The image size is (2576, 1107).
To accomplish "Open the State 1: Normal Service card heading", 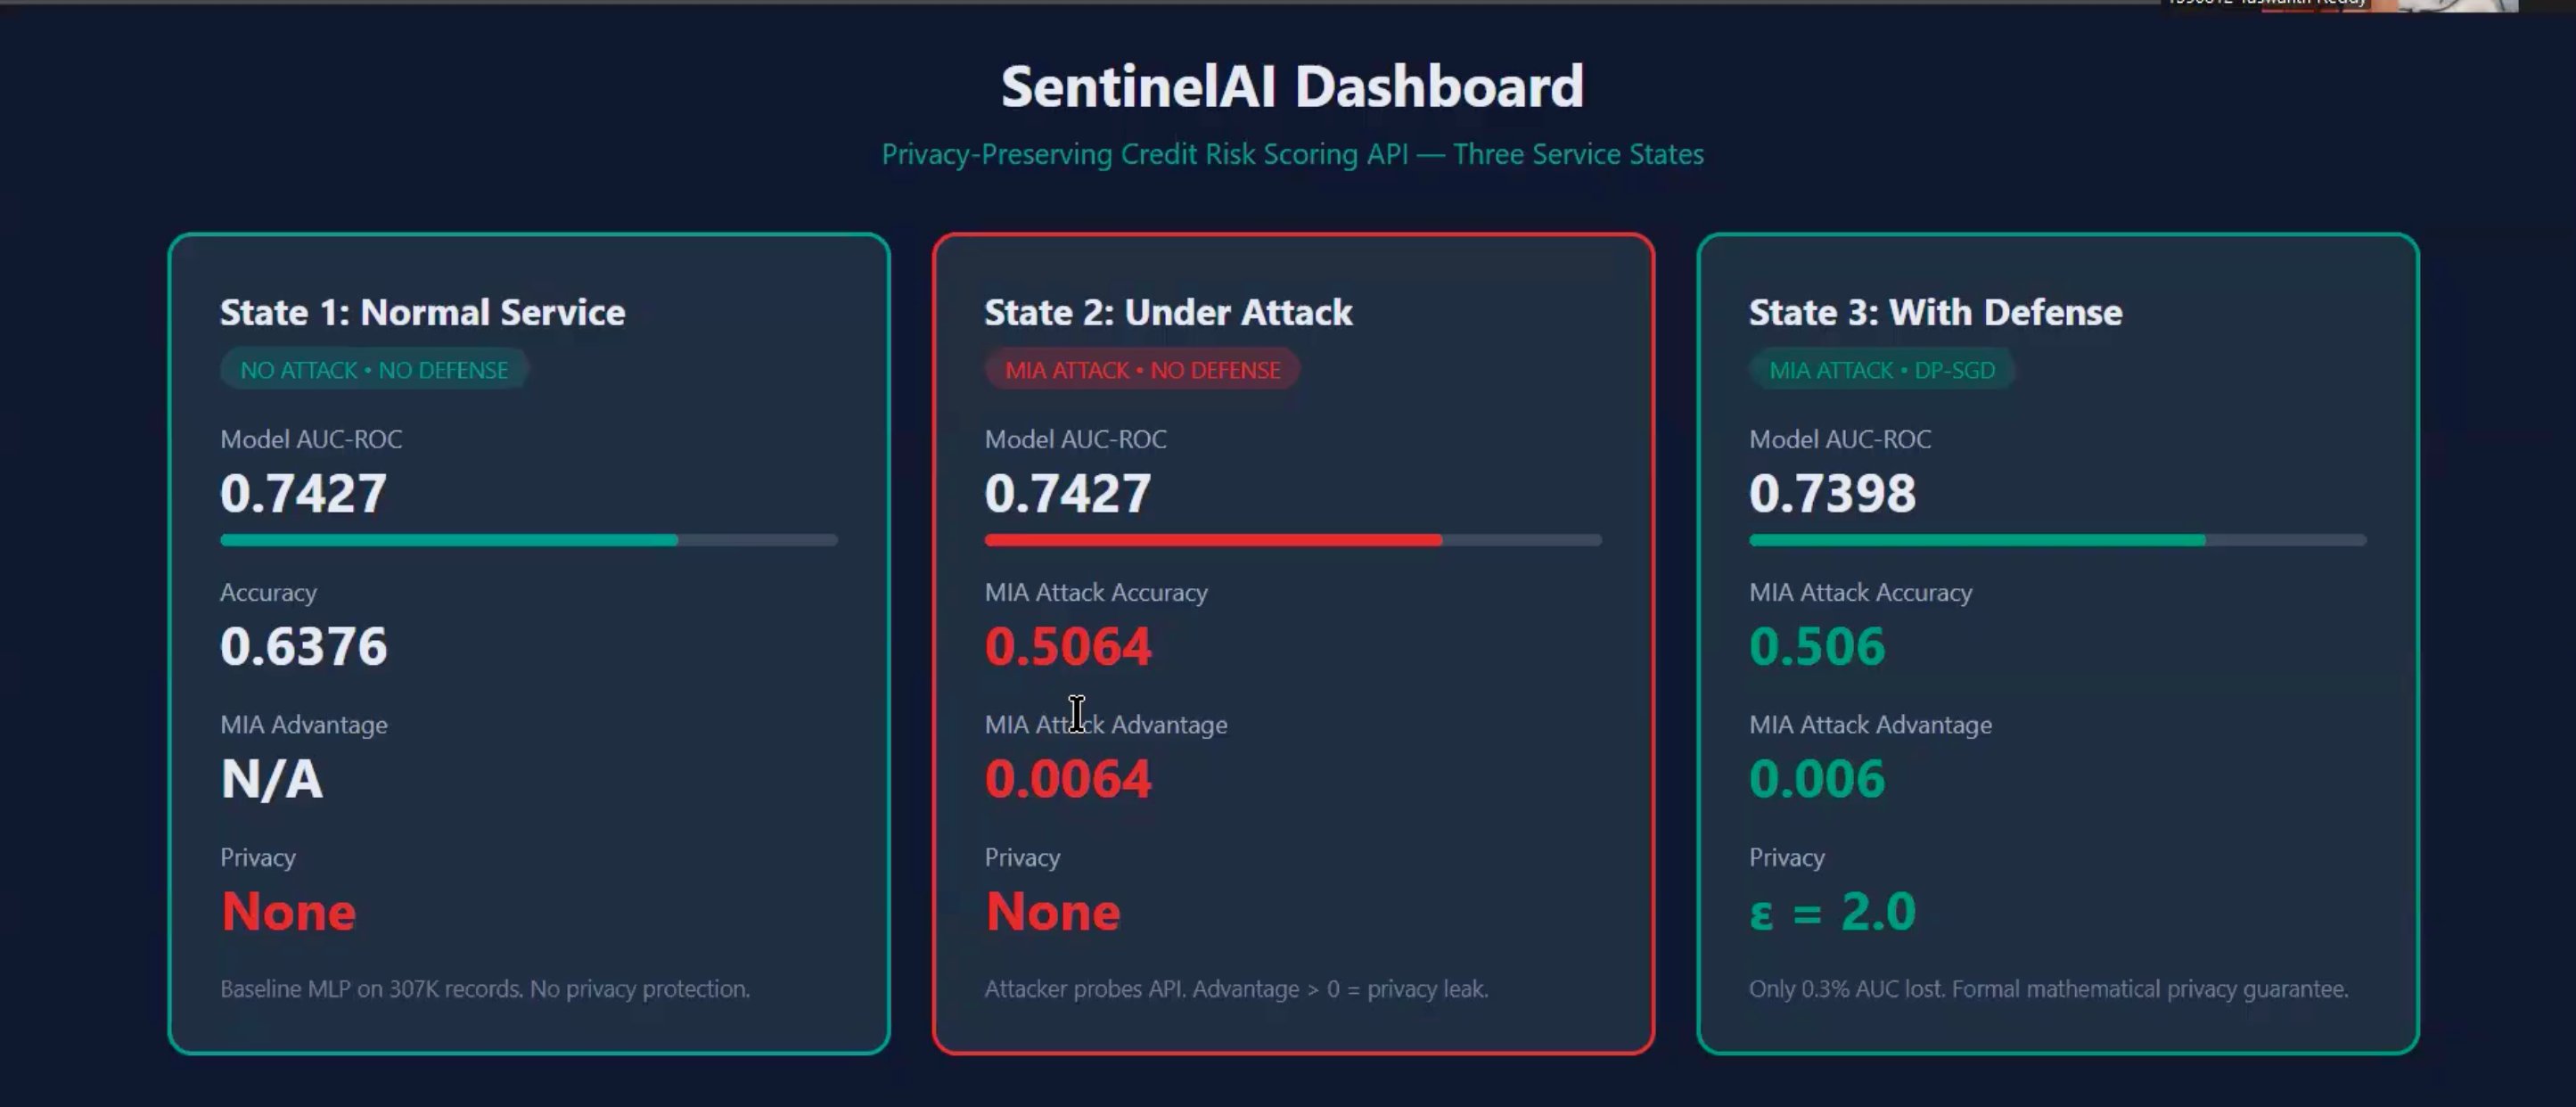I will click(422, 312).
